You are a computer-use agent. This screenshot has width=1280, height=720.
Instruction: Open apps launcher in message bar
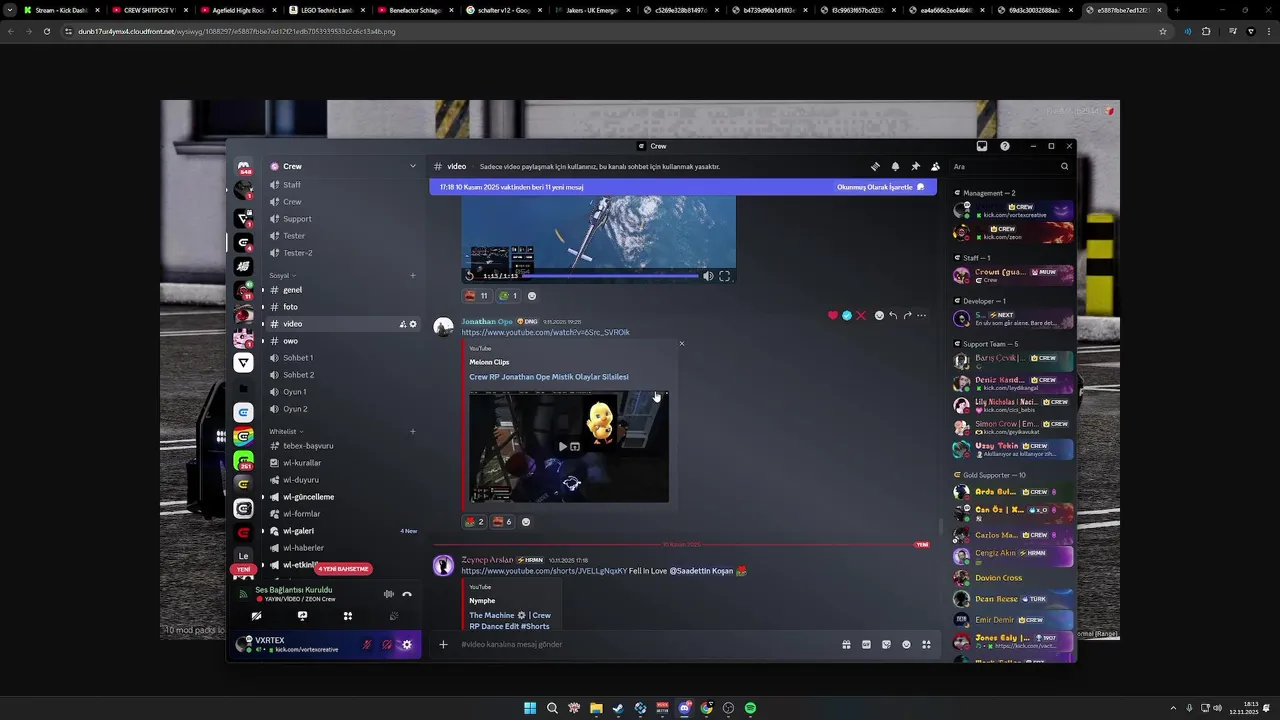tap(926, 645)
